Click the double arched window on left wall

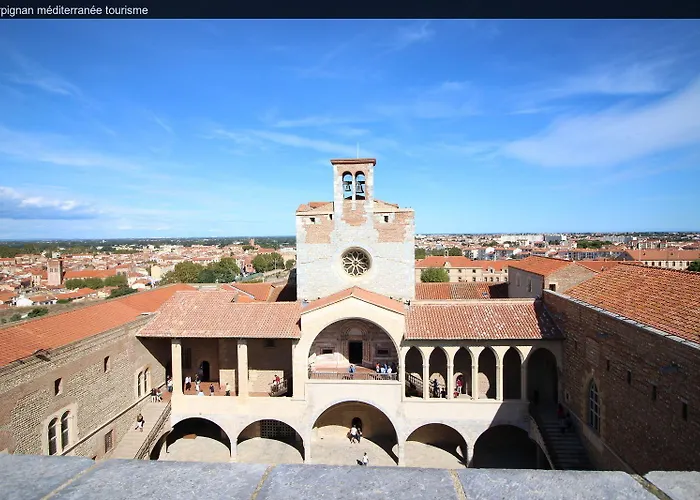tap(58, 433)
